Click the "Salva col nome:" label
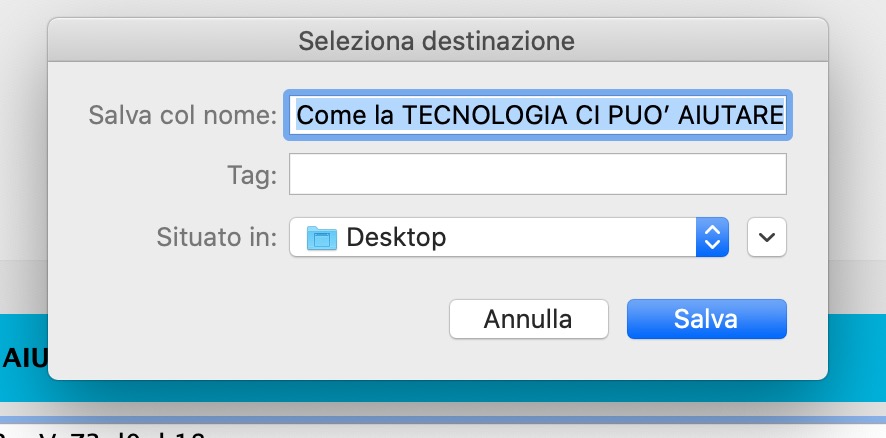The width and height of the screenshot is (886, 438). click(182, 115)
